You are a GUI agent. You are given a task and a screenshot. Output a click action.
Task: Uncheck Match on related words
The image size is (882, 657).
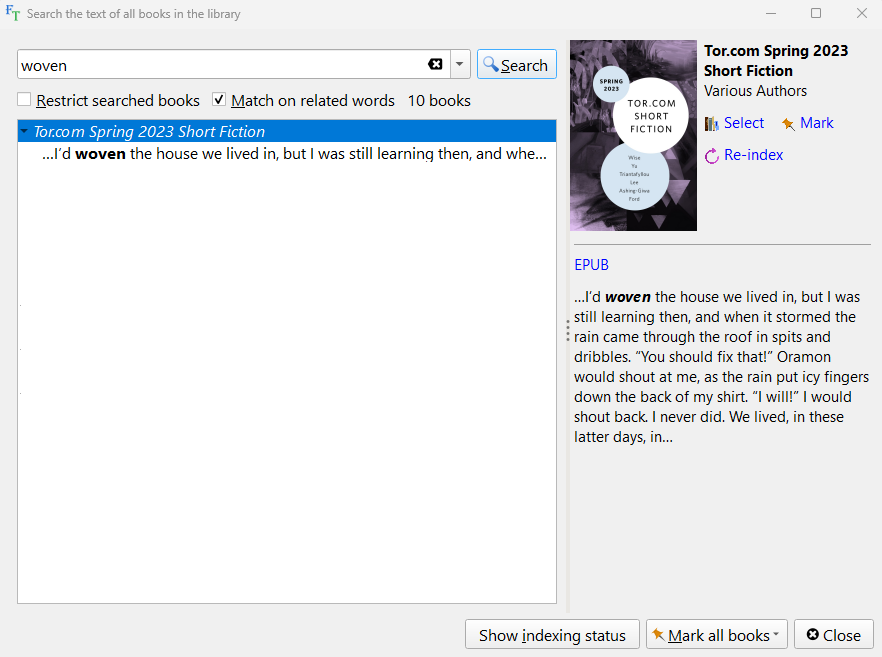point(219,100)
